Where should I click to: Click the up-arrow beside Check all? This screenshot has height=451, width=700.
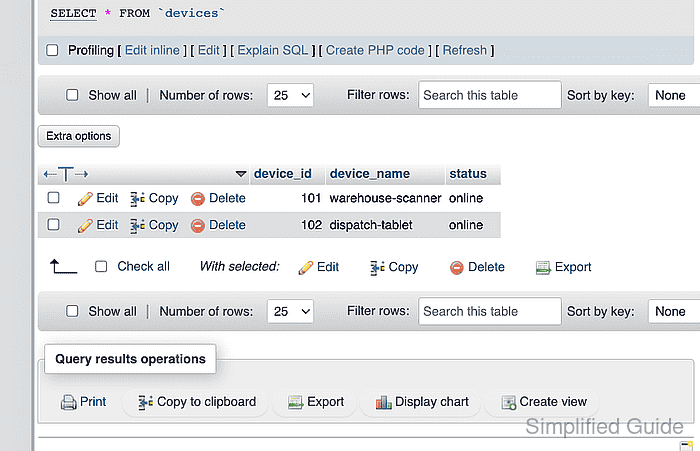pos(63,267)
